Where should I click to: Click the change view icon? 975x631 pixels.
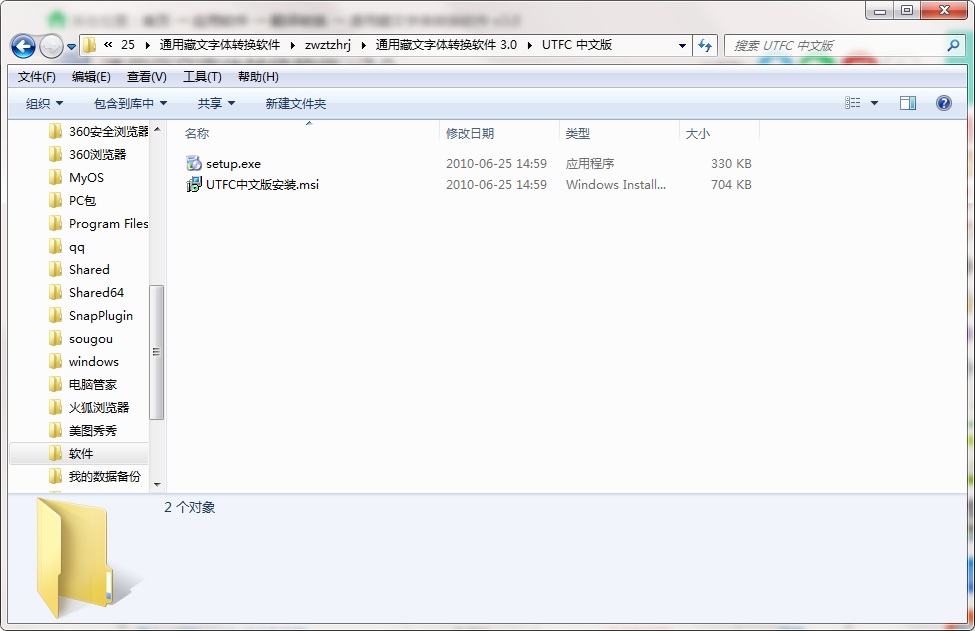pos(853,103)
